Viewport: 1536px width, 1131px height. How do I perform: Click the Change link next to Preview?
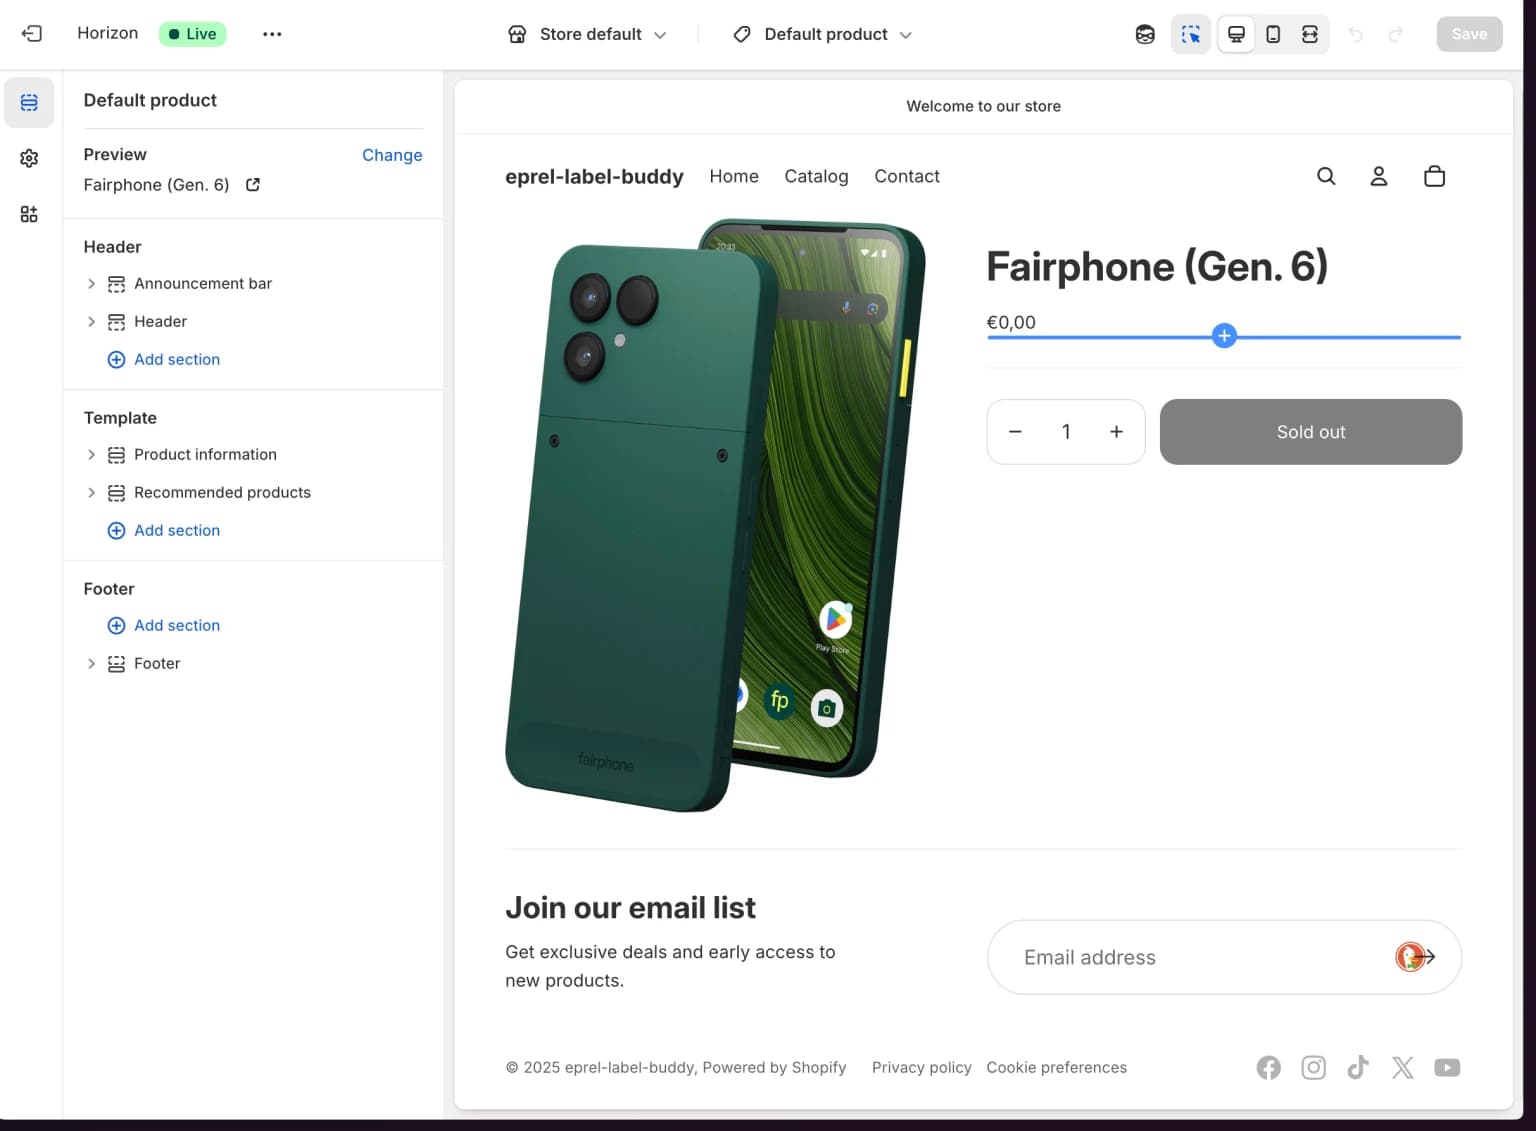pyautogui.click(x=392, y=155)
